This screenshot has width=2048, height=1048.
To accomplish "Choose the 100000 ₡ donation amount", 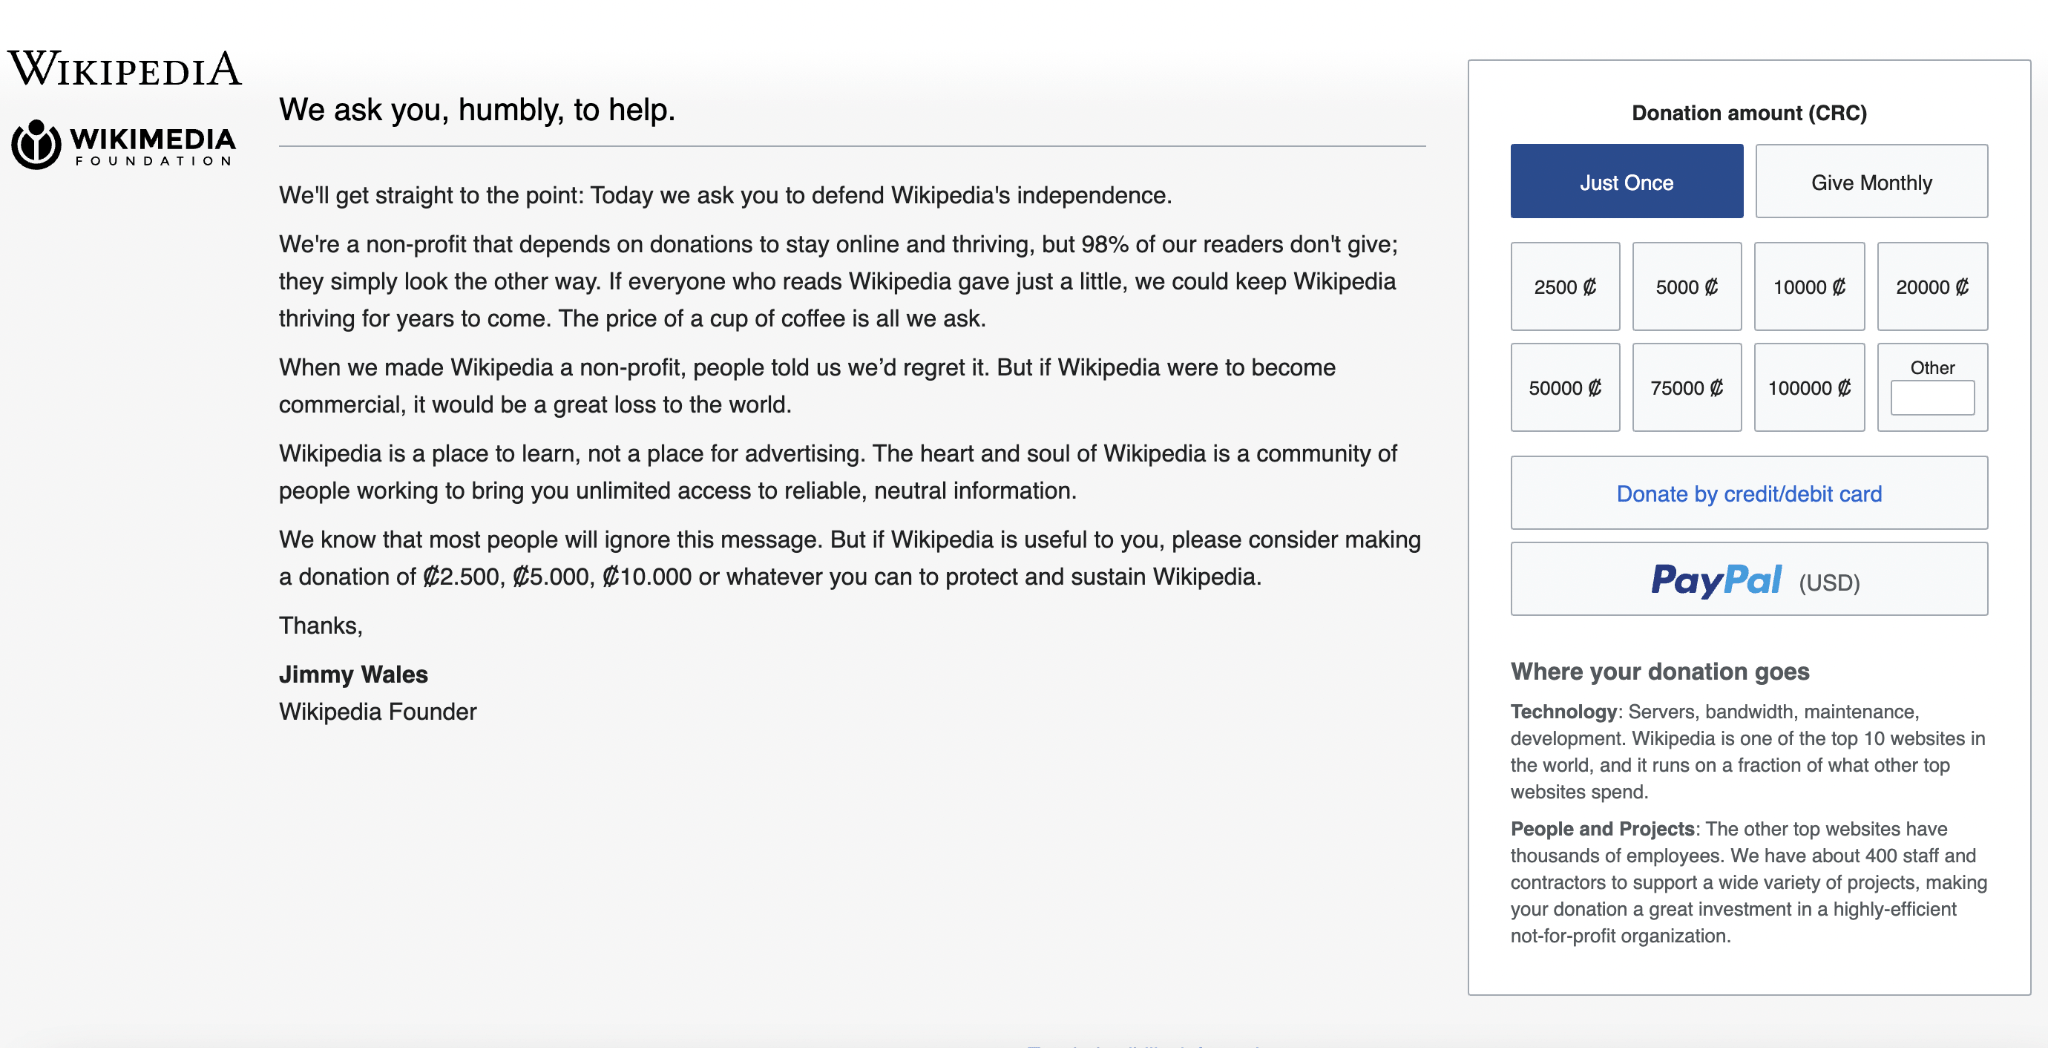I will 1809,388.
